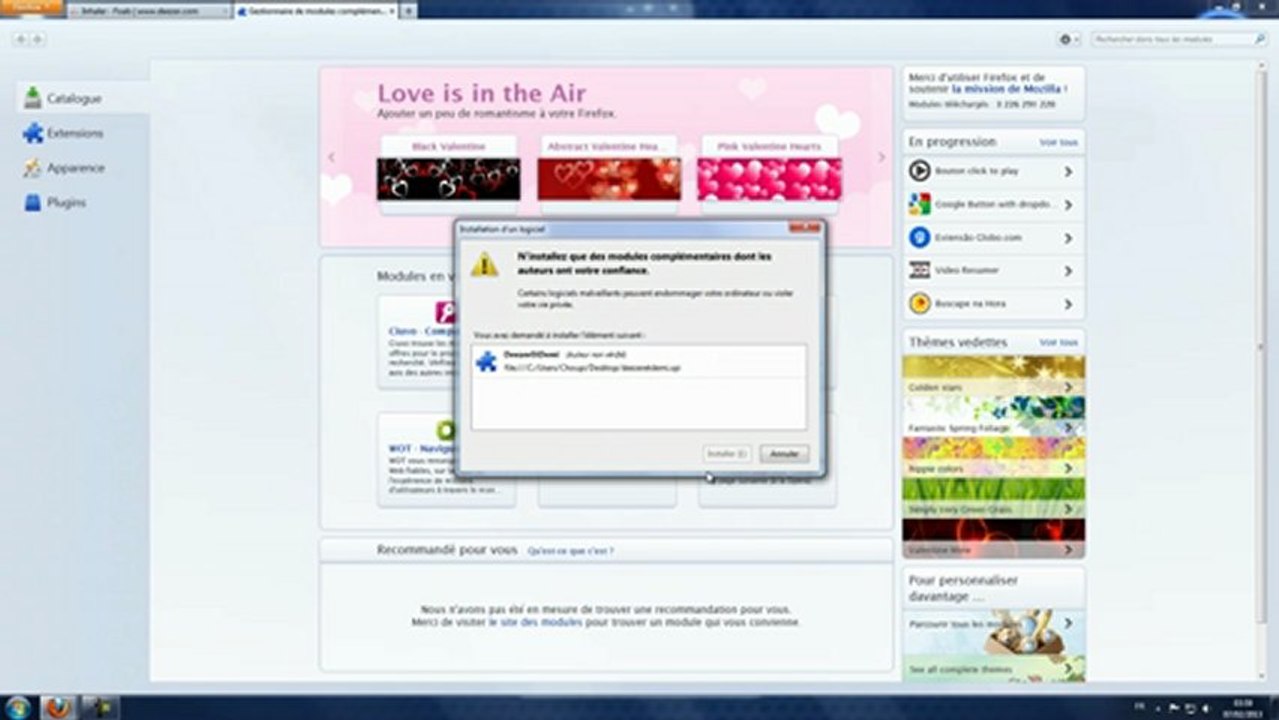Open the orange Firefox menu button
The image size is (1279, 720).
pyautogui.click(x=32, y=7)
